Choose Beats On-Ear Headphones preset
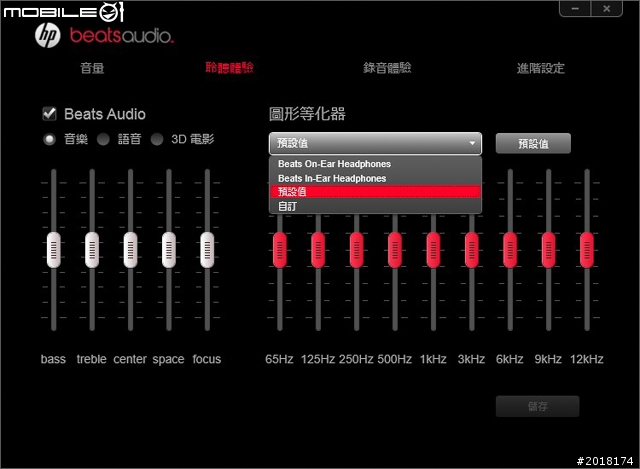 [375, 164]
